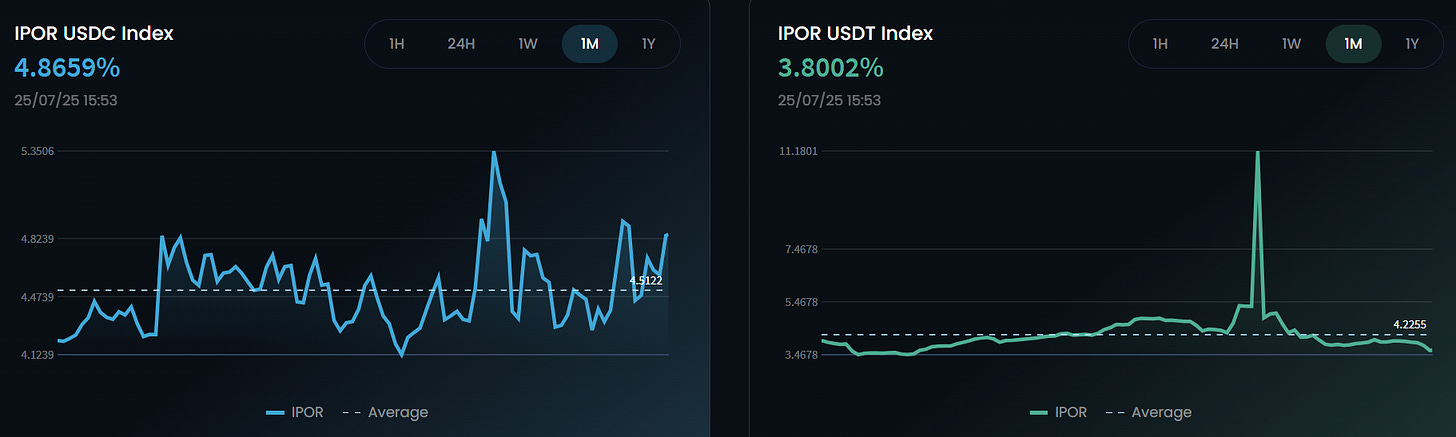Click the IPOR USDT Index title
1456x437 pixels.
(x=855, y=33)
